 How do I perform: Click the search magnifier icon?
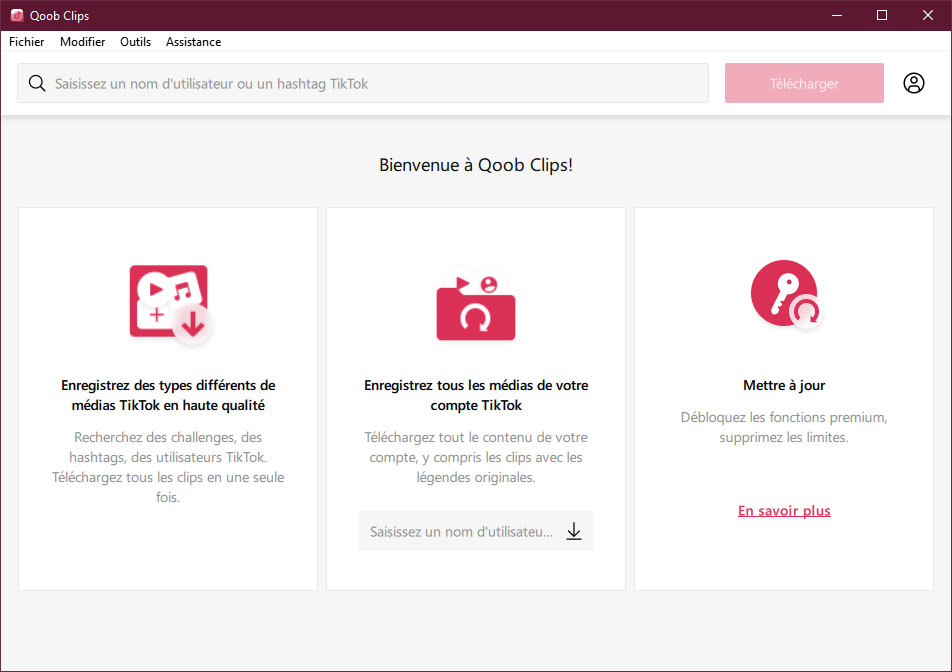pos(37,83)
